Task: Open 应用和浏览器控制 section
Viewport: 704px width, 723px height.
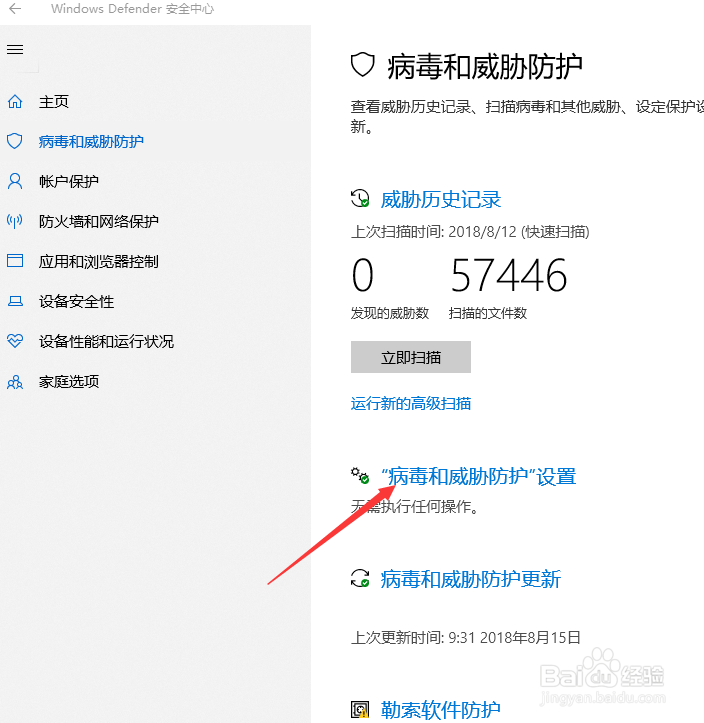Action: pos(99,261)
